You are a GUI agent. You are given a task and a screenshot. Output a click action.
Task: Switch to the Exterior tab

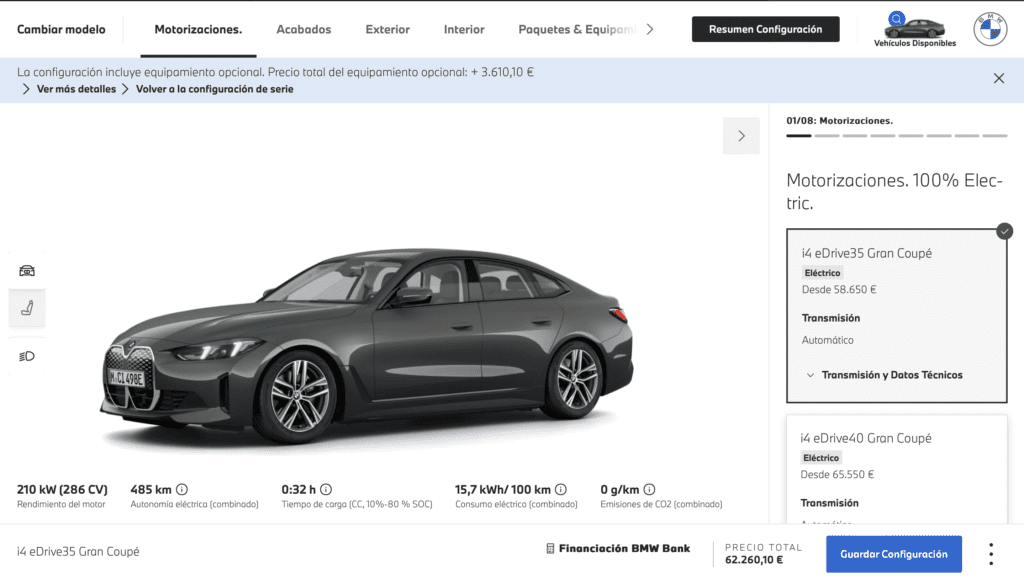point(387,29)
